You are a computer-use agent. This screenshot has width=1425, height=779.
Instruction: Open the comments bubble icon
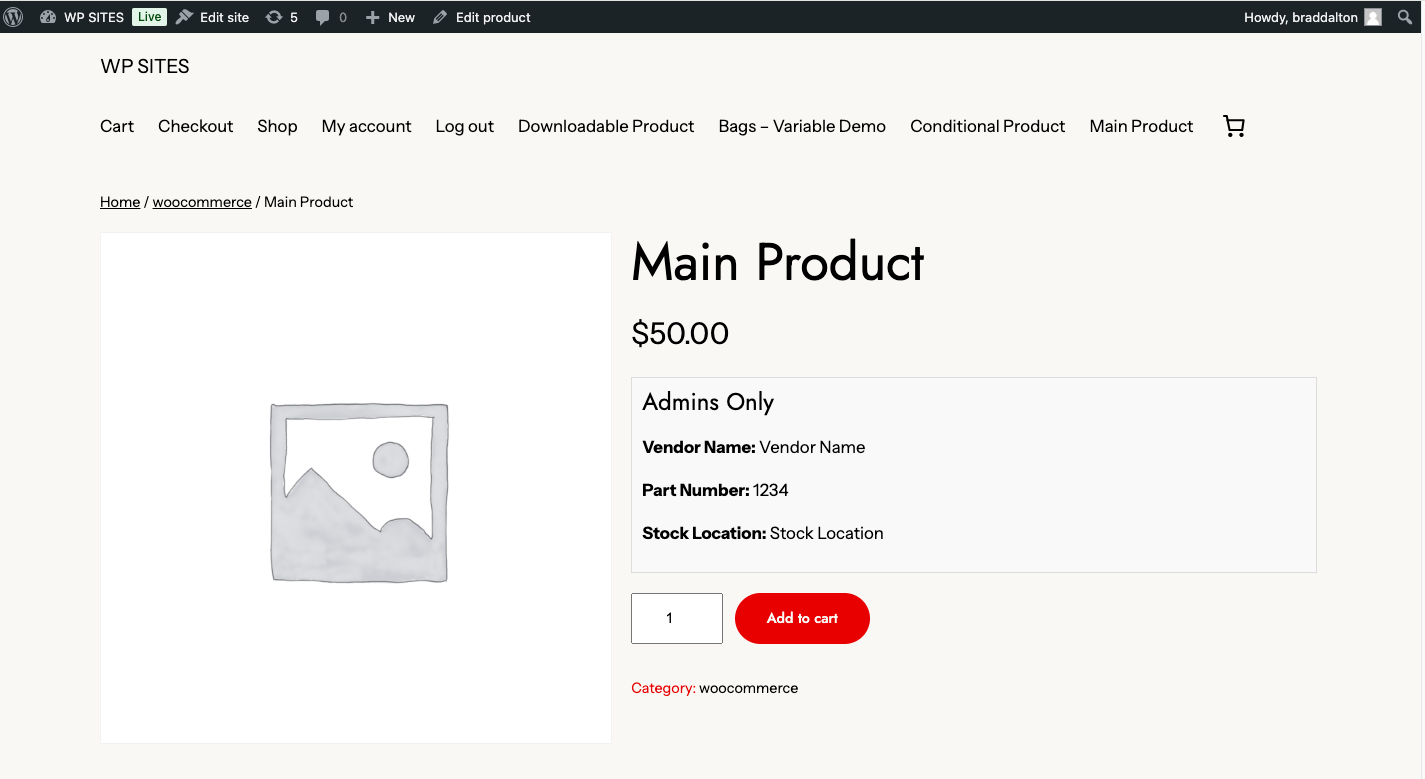pos(322,17)
